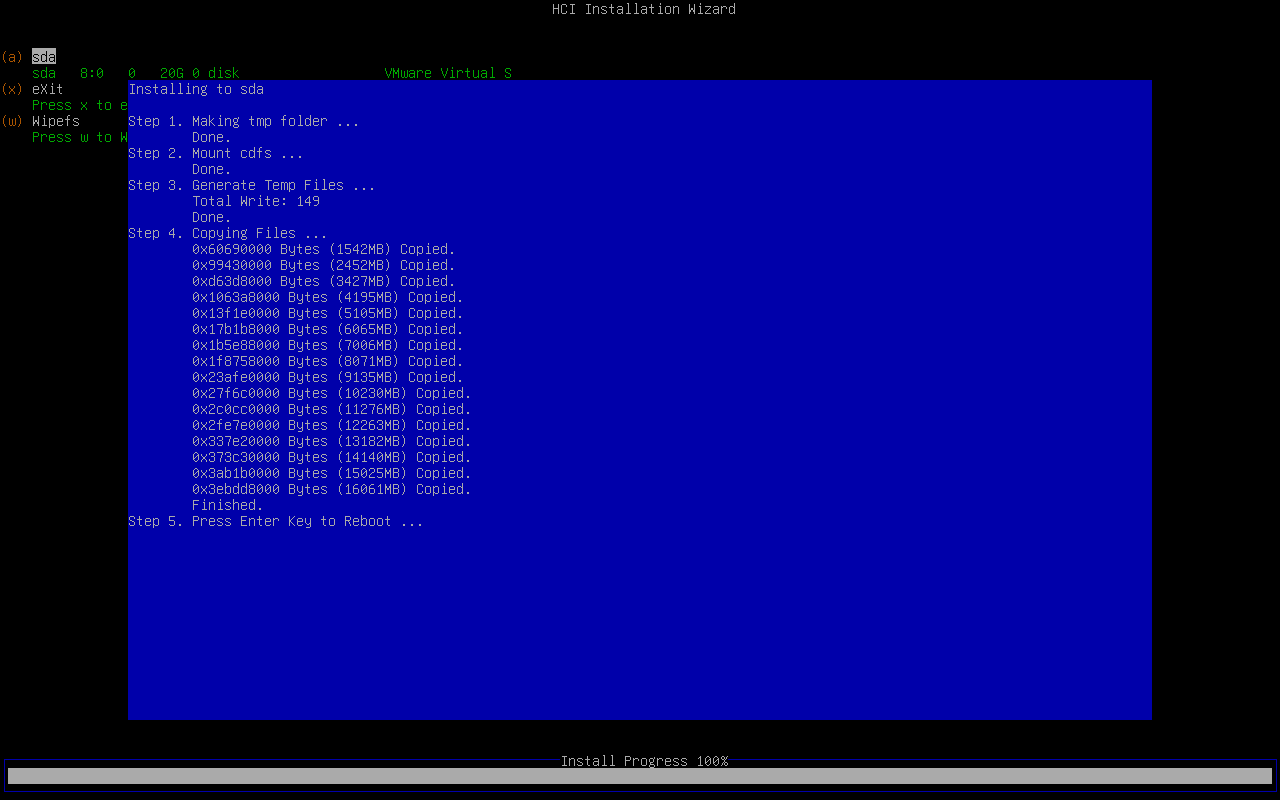
Task: Click the (w) shortcut key marker
Action: pyautogui.click(x=12, y=121)
